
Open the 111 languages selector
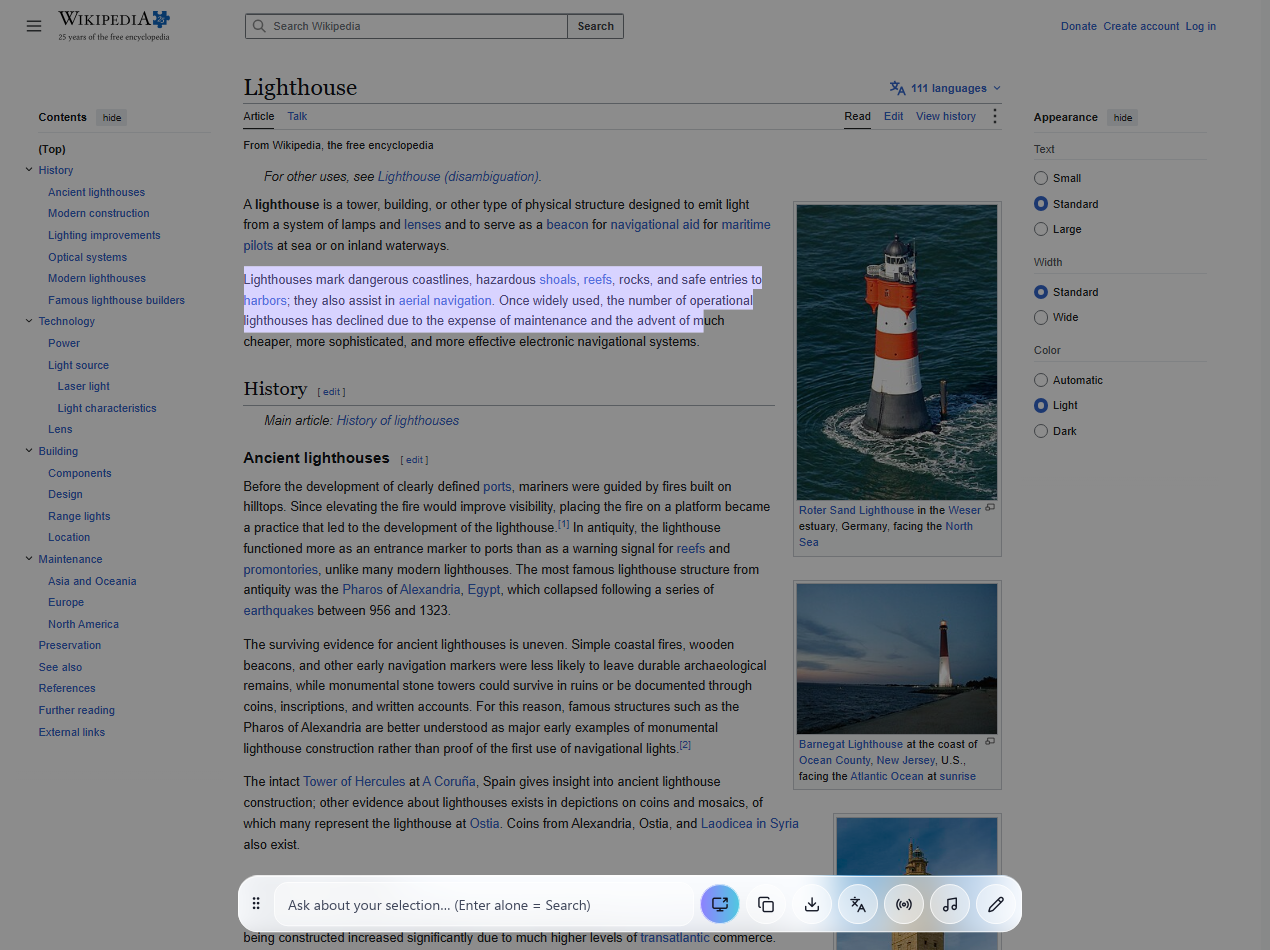(x=945, y=88)
